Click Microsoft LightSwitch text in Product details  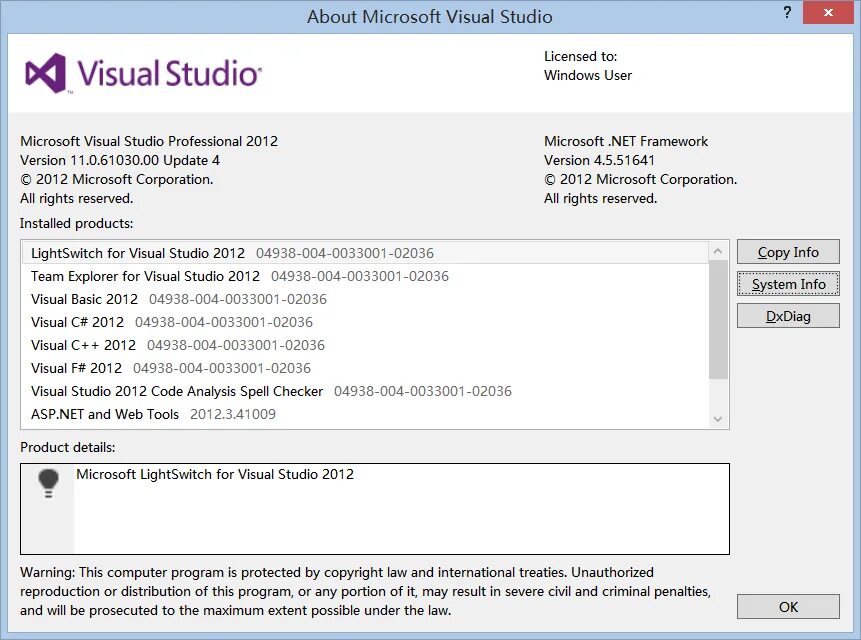pyautogui.click(x=215, y=474)
